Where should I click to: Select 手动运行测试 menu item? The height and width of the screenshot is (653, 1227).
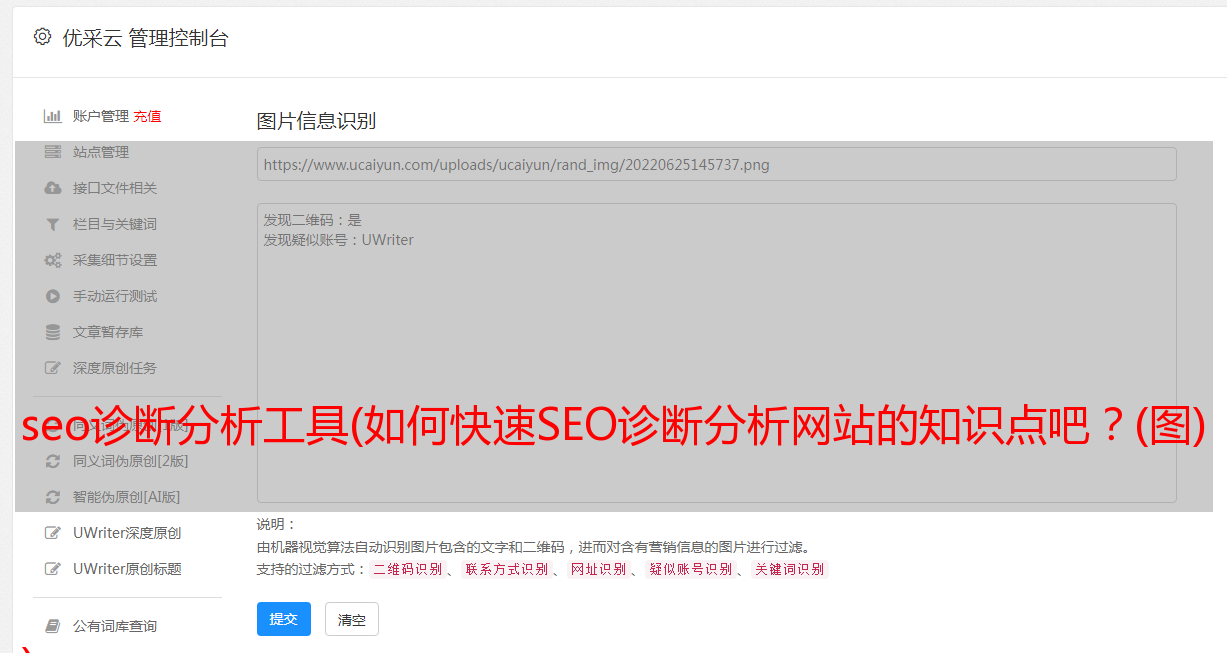[x=115, y=296]
